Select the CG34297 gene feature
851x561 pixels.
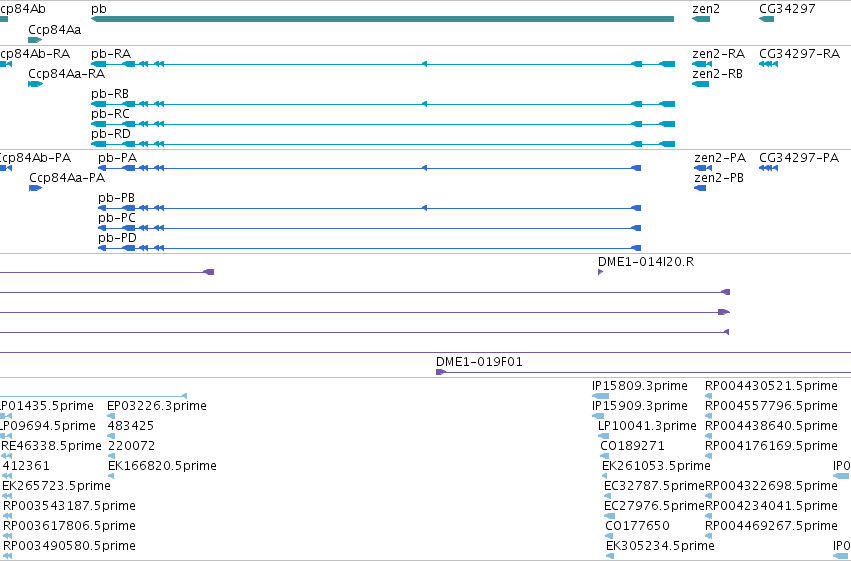tap(766, 19)
